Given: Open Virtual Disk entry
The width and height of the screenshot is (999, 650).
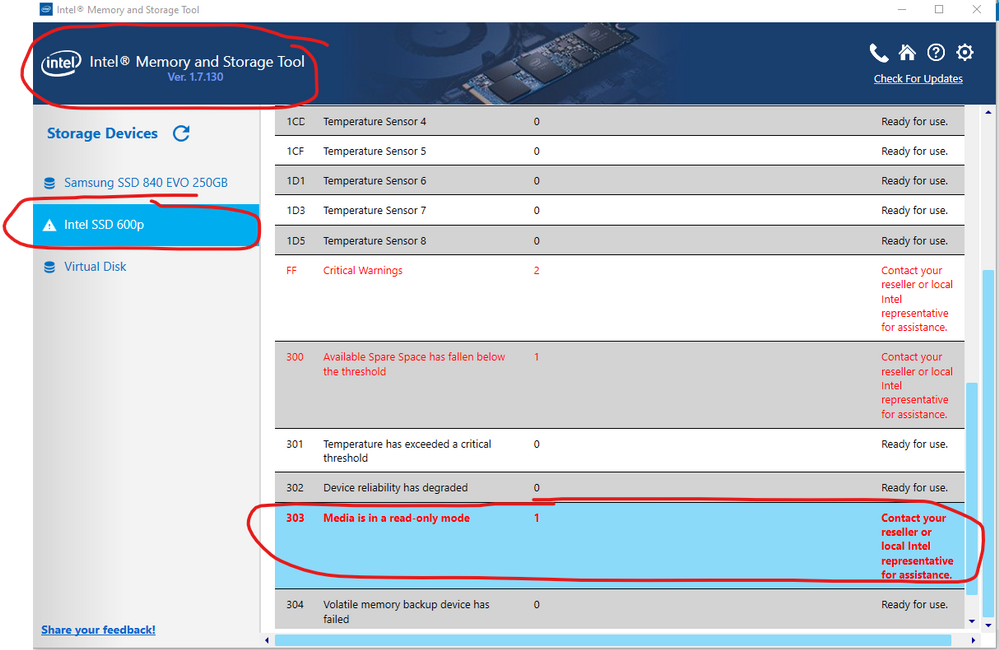Looking at the screenshot, I should point(95,267).
